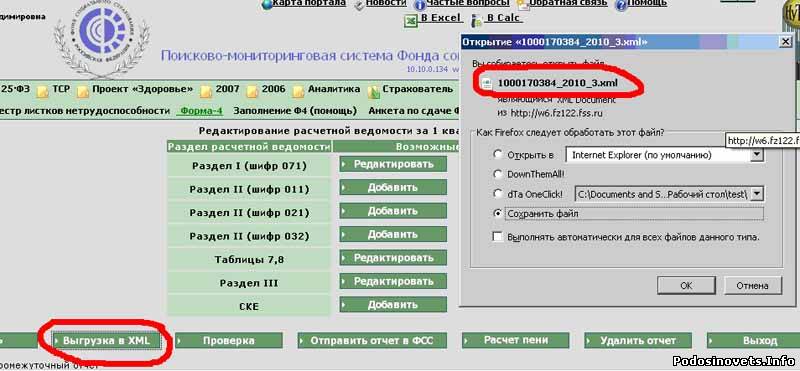Click the XML file icon in dialog
The width and height of the screenshot is (800, 371).
tap(487, 84)
